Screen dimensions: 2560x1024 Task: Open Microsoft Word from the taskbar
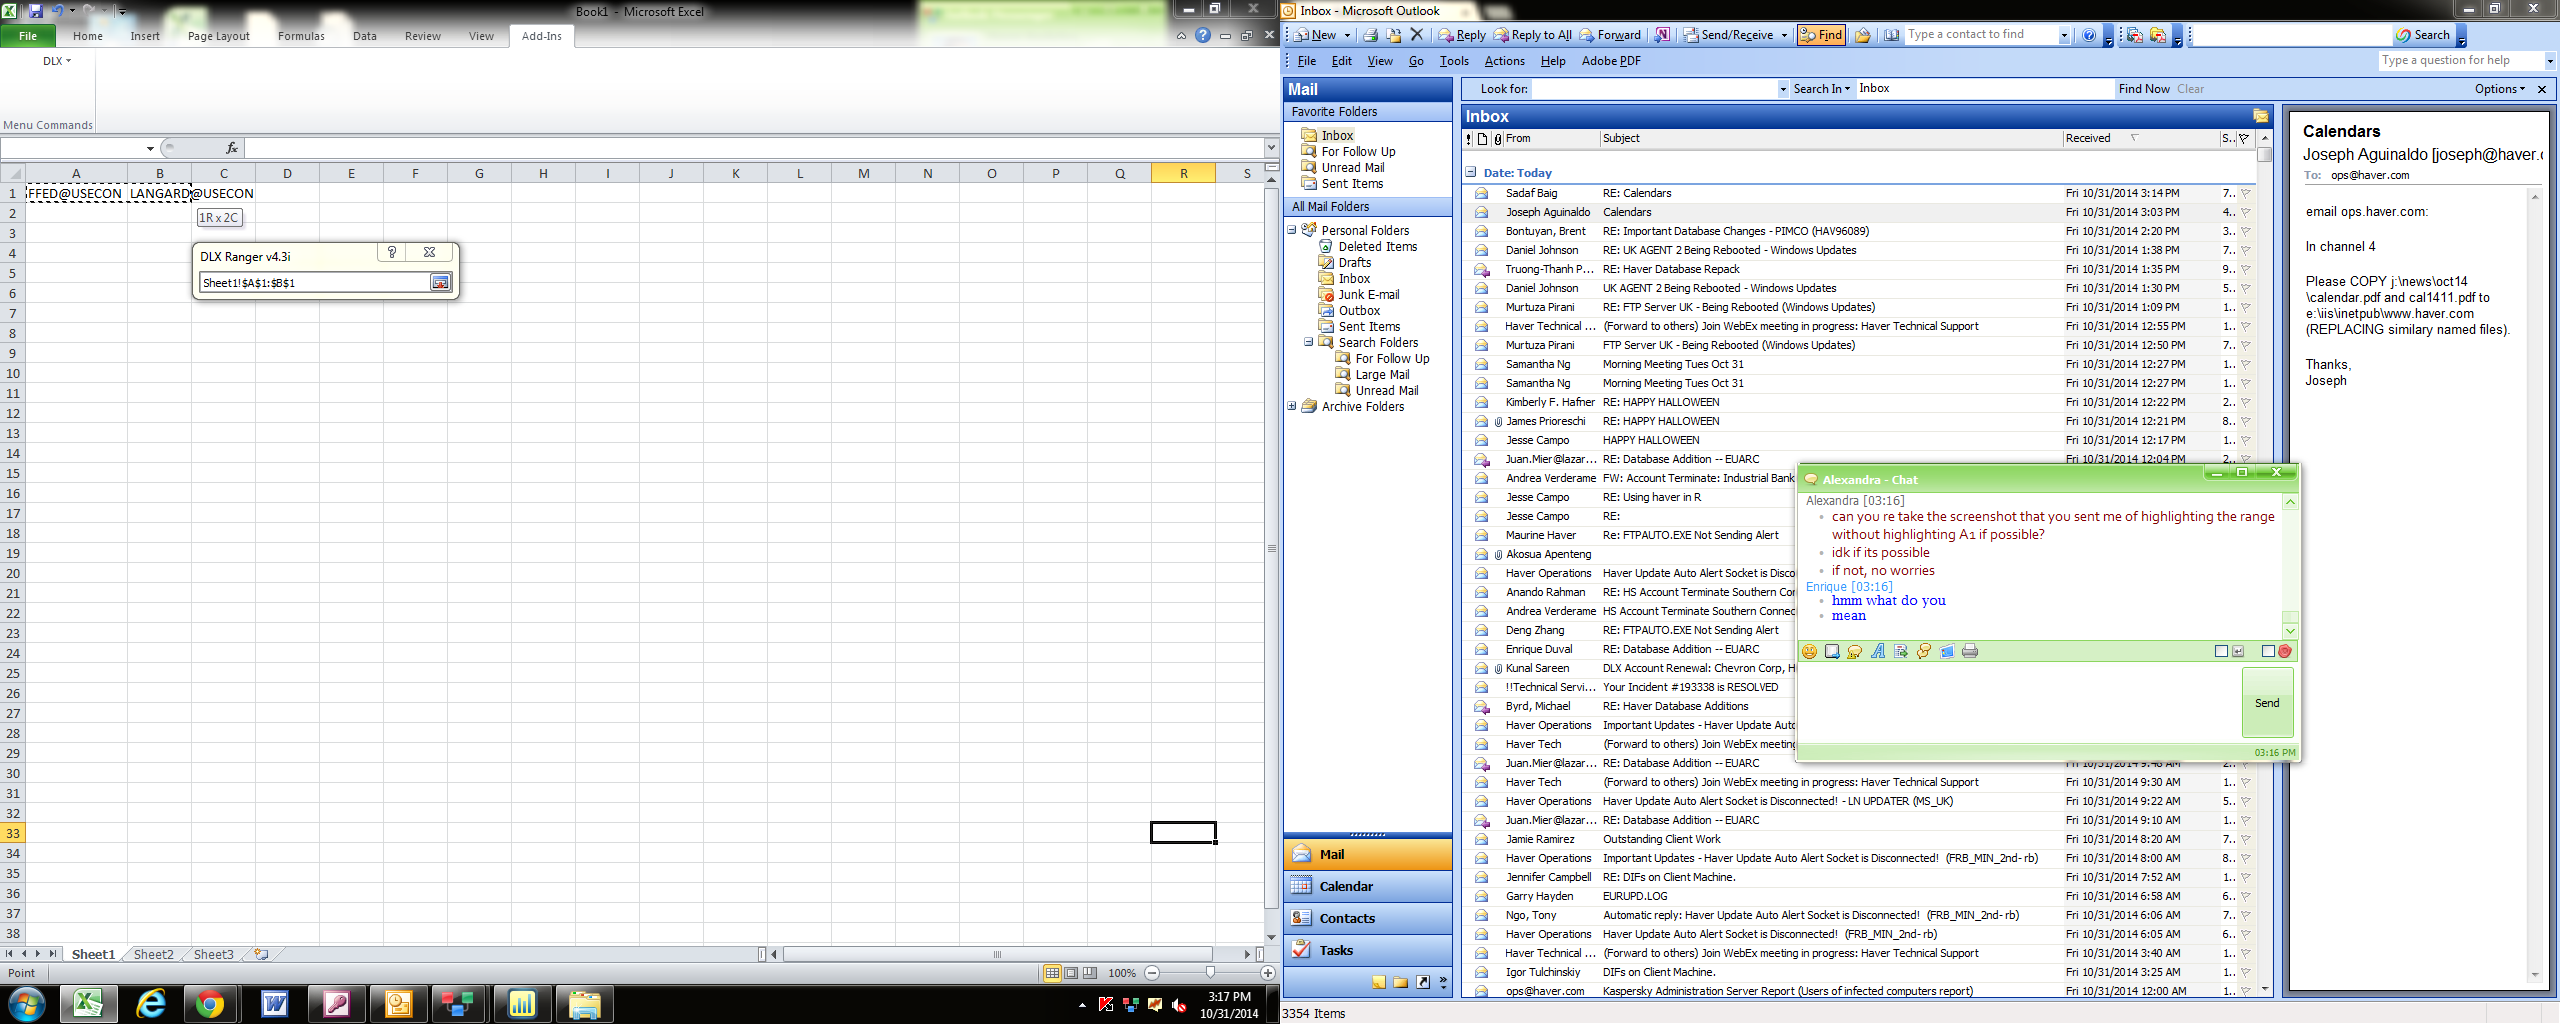pos(273,1004)
